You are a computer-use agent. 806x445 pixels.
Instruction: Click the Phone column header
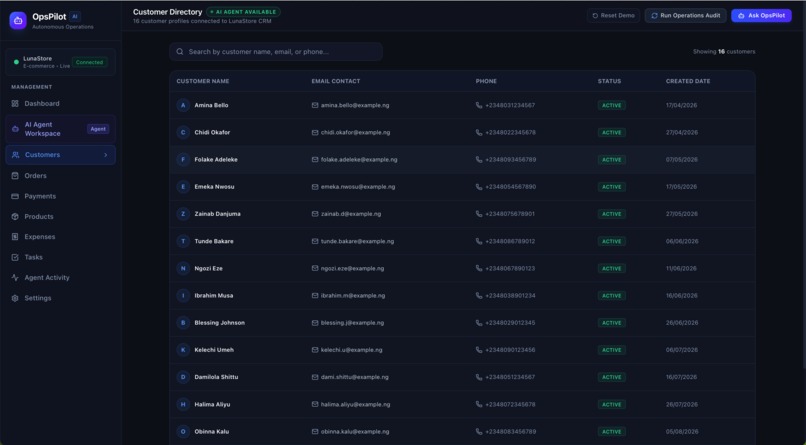coord(486,81)
